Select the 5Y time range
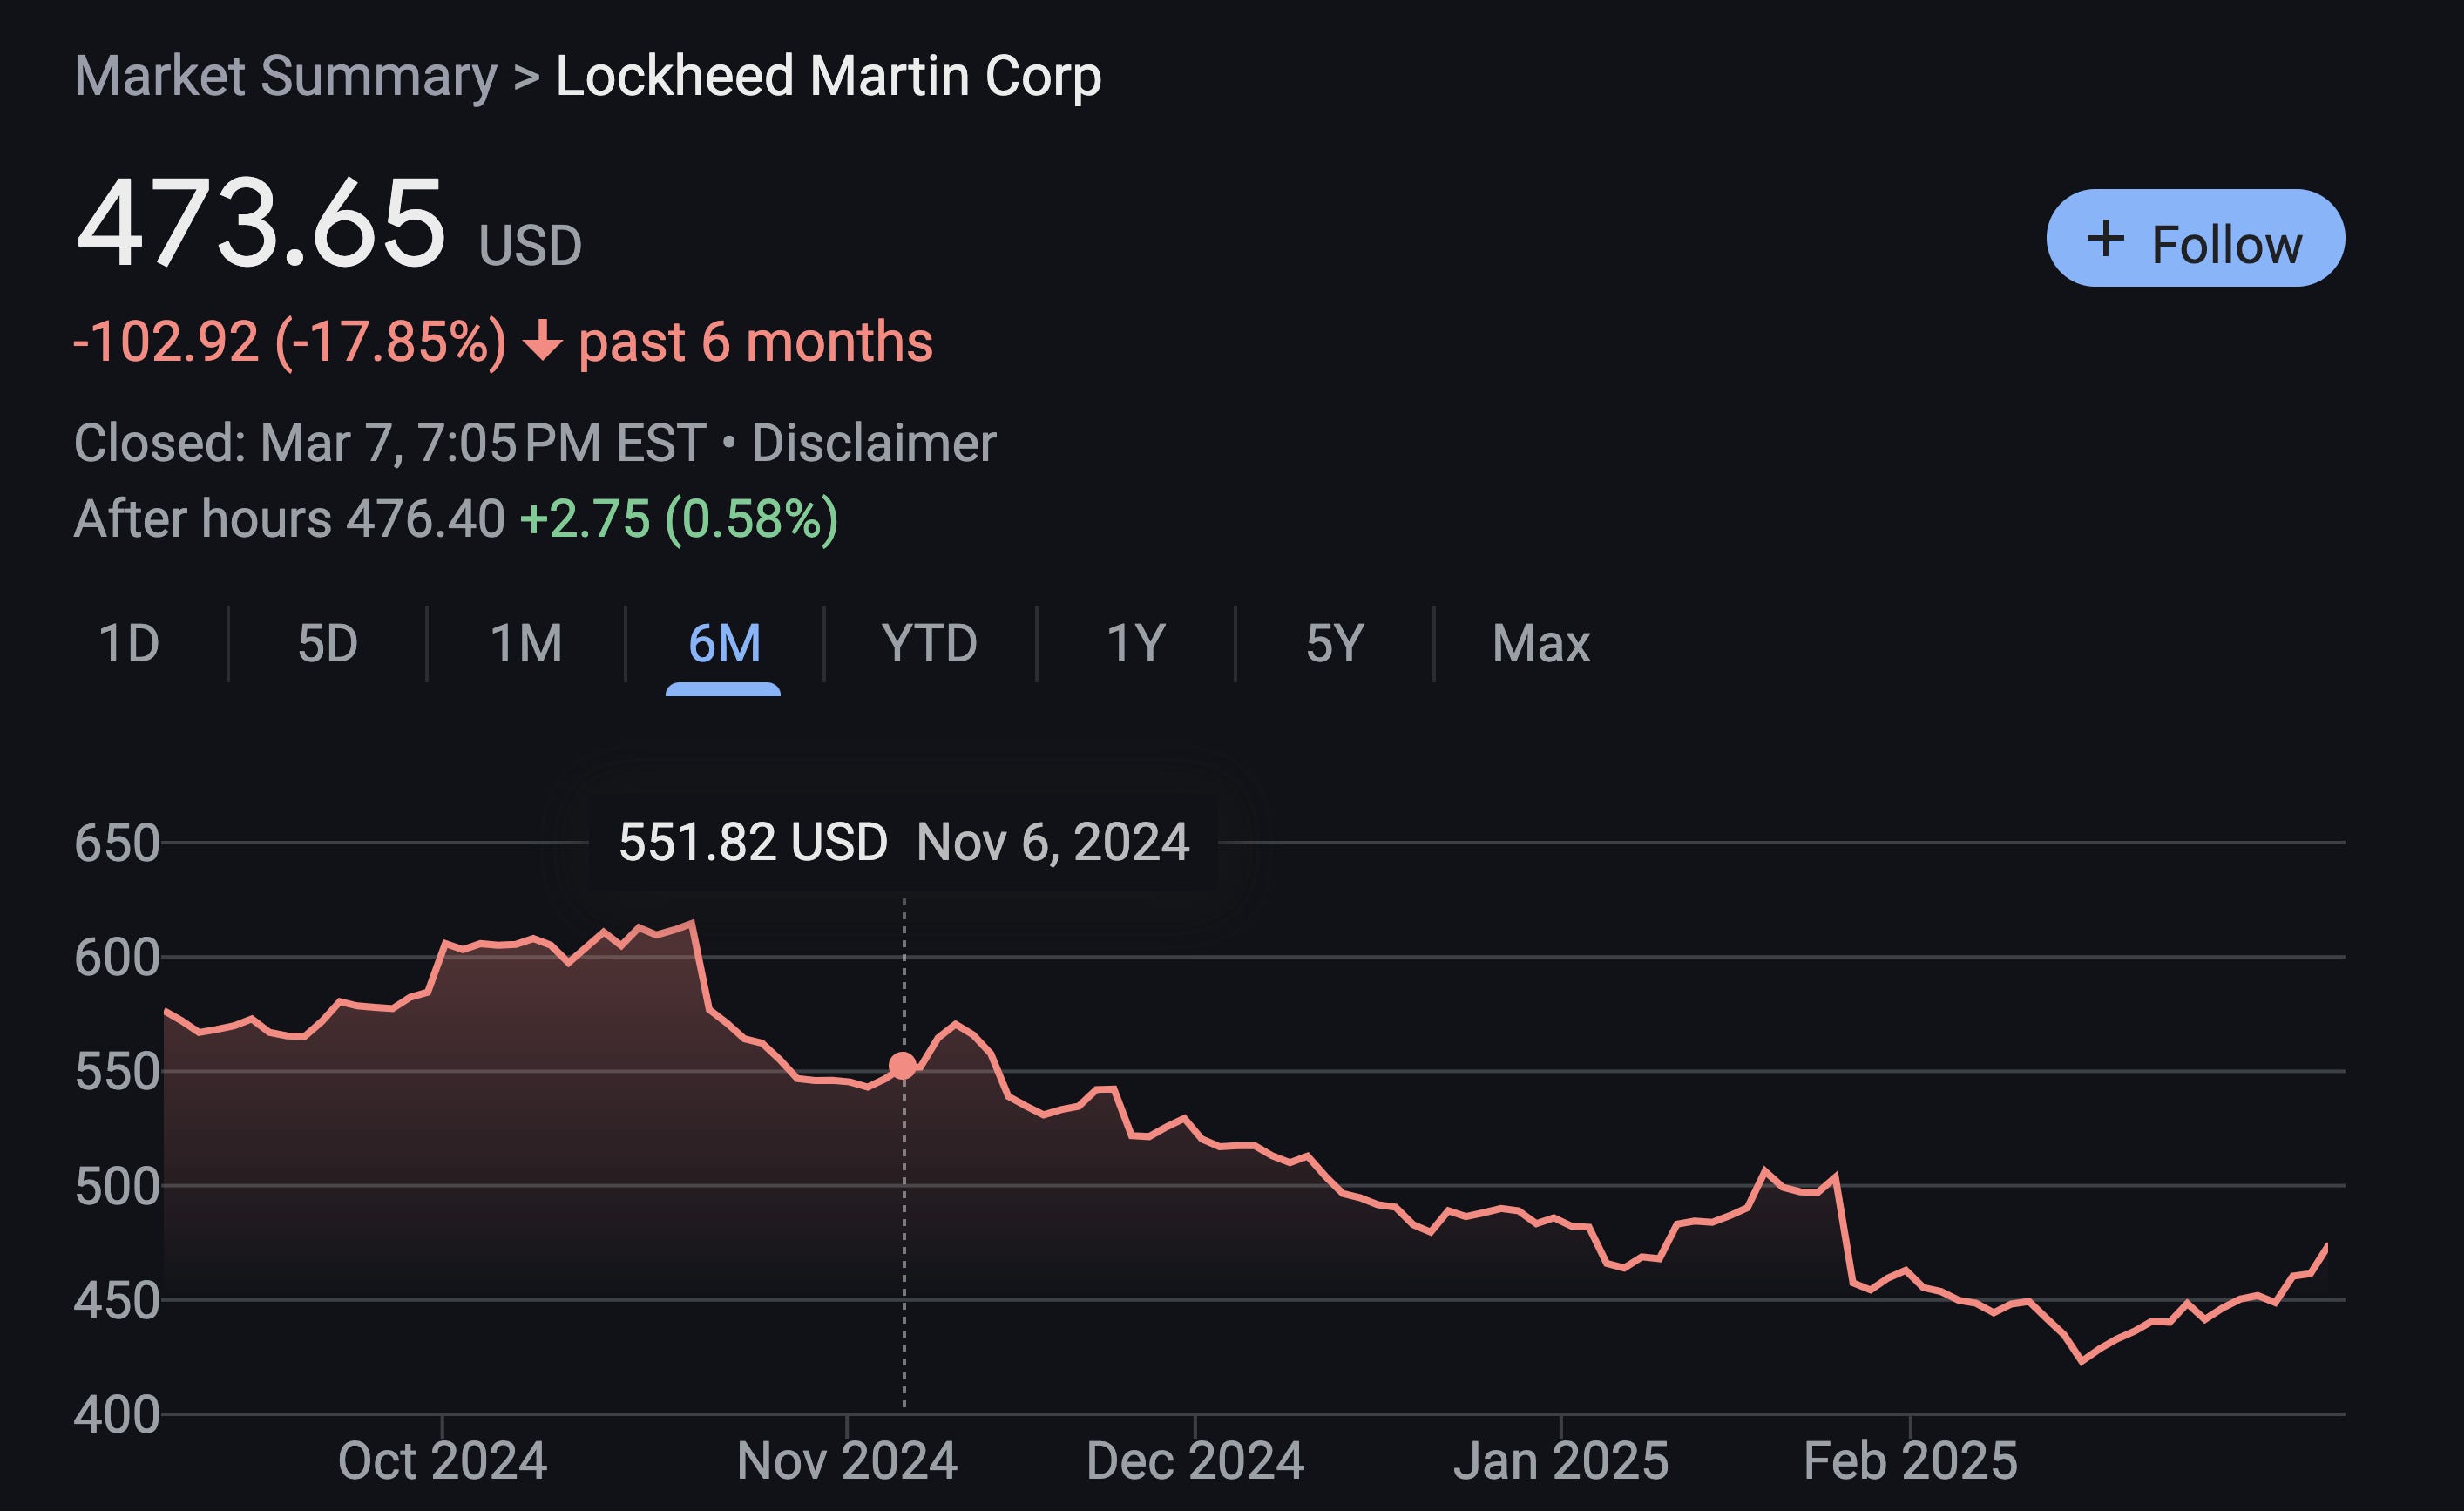 point(1335,643)
